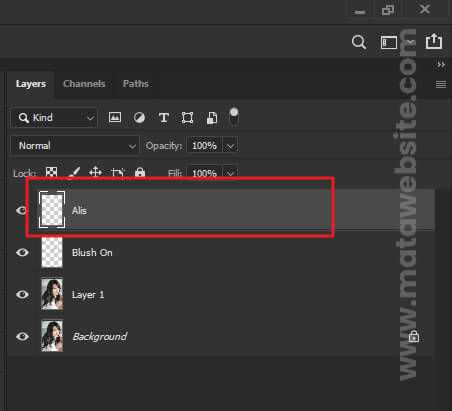Screen dimensions: 452x411
Task: Lock position move icon
Action: (95, 172)
